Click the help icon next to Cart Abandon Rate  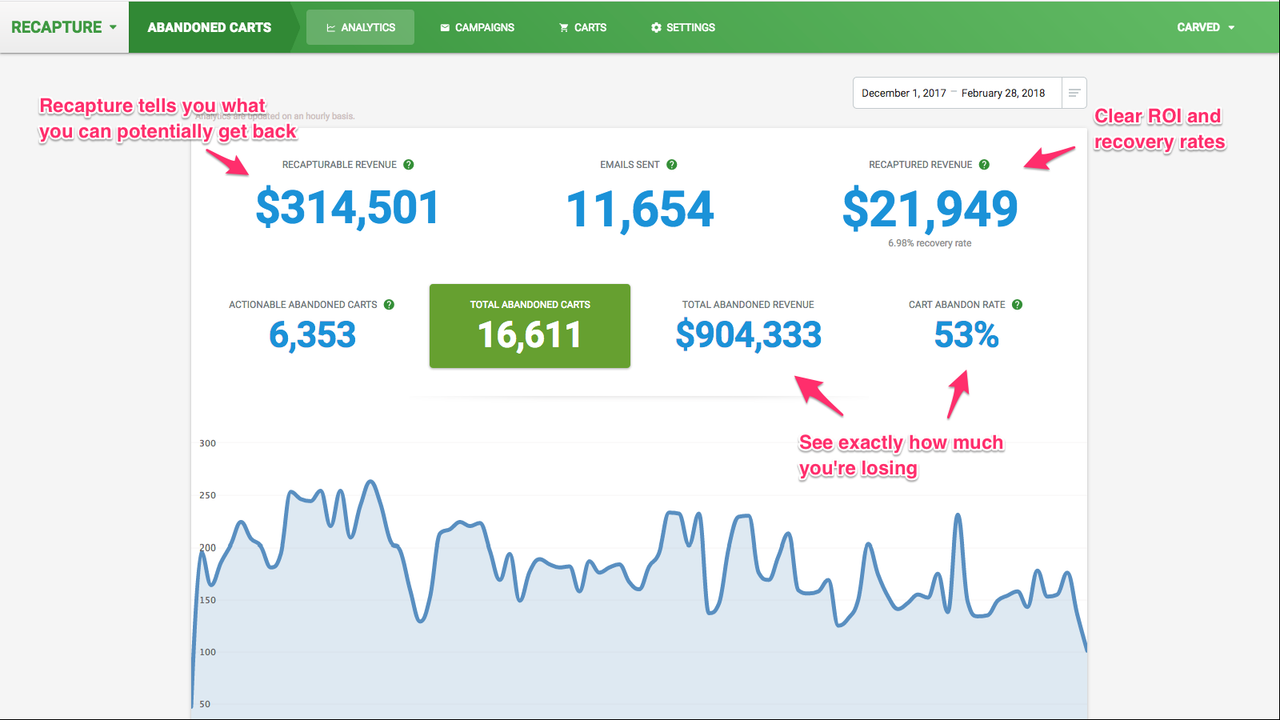point(1017,304)
